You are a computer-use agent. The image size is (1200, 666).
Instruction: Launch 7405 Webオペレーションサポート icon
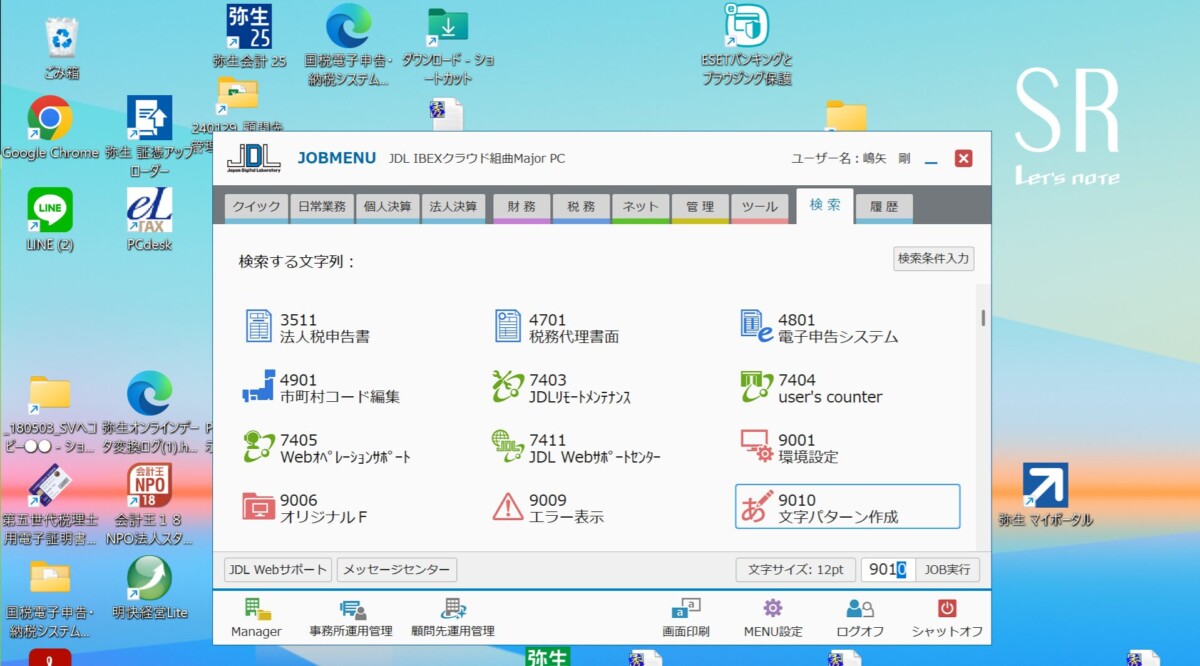pos(259,447)
